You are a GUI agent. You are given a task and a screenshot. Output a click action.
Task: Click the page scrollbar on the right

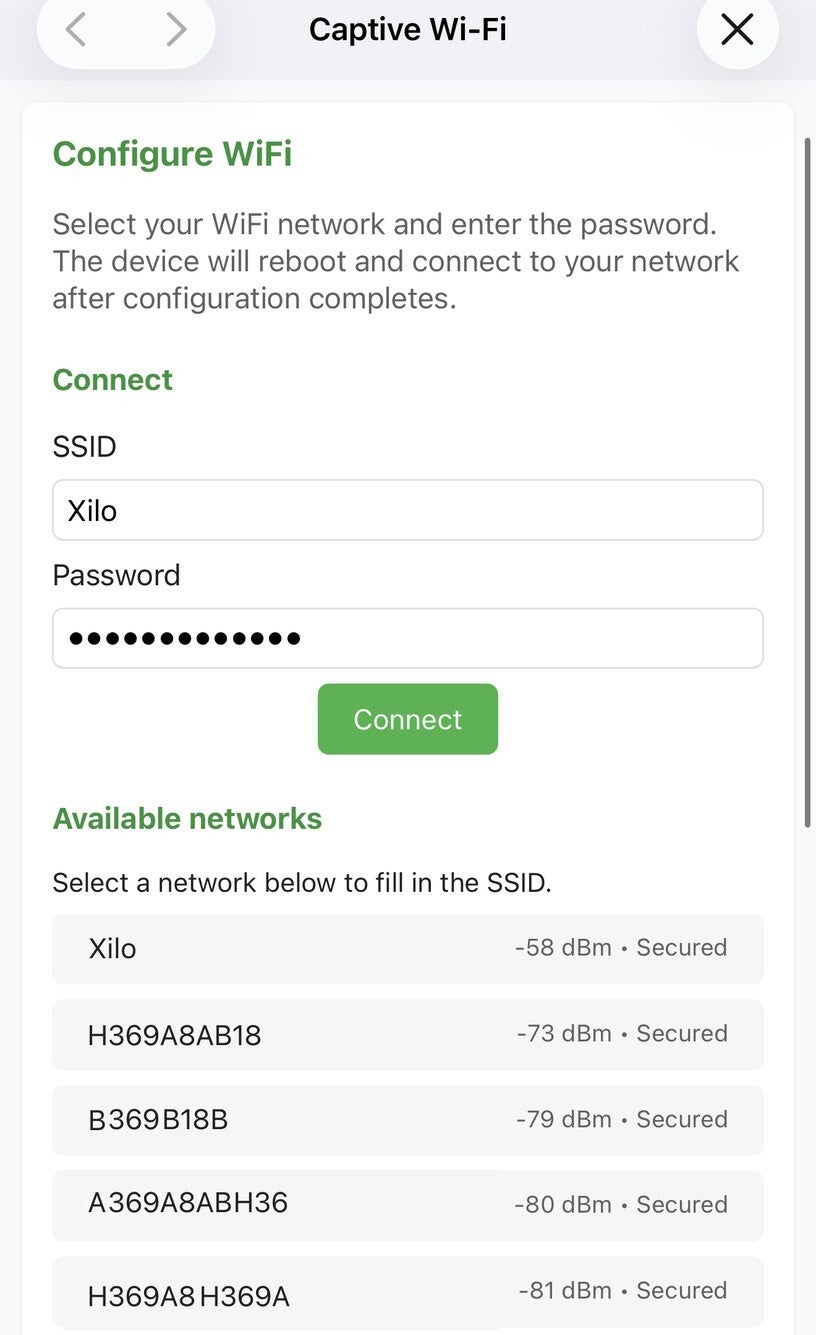(x=808, y=482)
